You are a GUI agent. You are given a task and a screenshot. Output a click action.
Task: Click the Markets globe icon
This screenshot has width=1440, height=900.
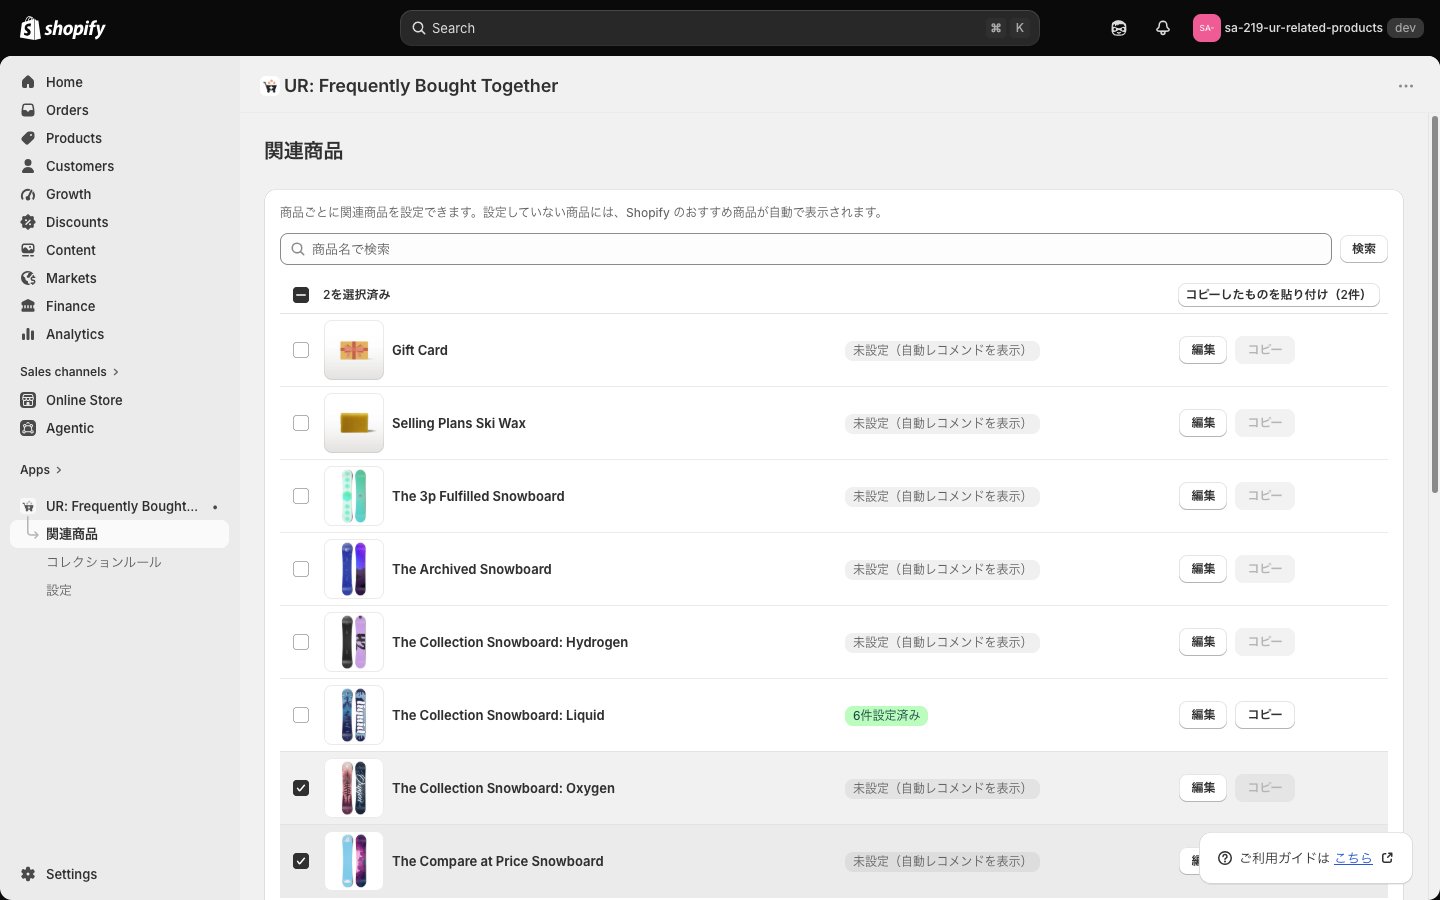coord(28,278)
